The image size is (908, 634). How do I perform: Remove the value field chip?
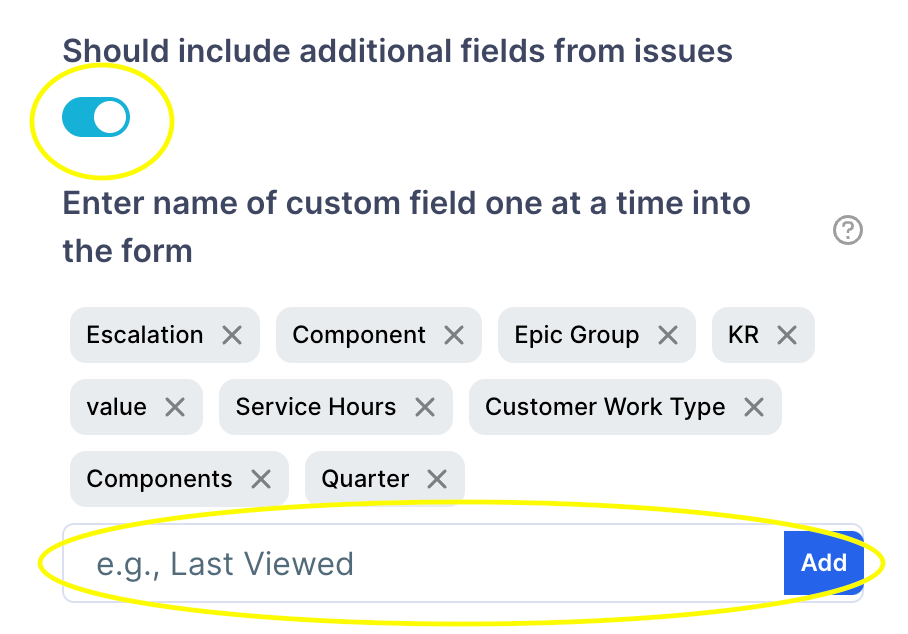pyautogui.click(x=176, y=407)
